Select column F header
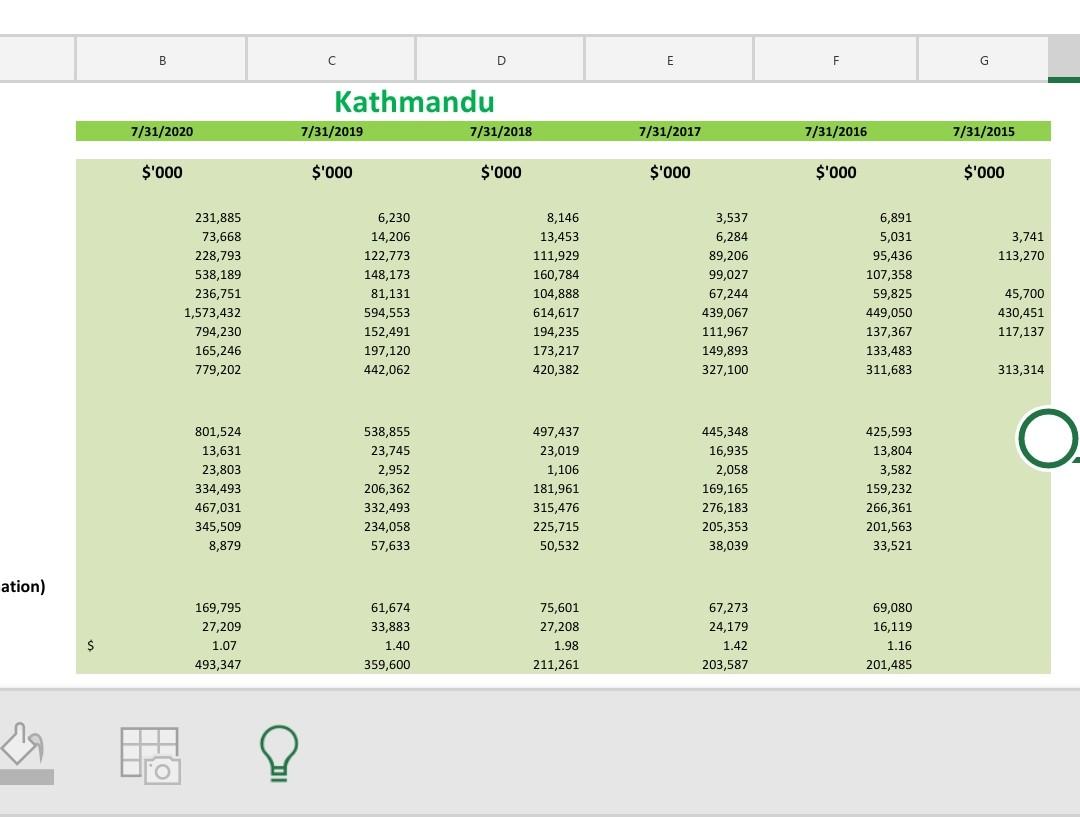The height and width of the screenshot is (817, 1080). 835,61
